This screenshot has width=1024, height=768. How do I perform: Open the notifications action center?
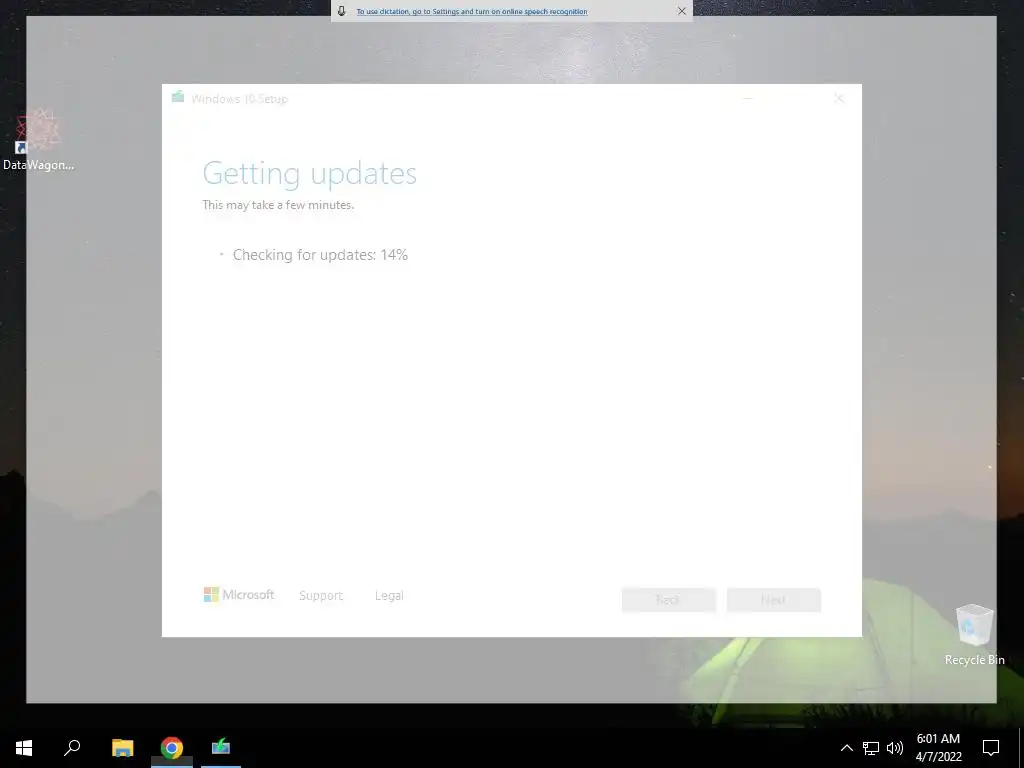[991, 748]
